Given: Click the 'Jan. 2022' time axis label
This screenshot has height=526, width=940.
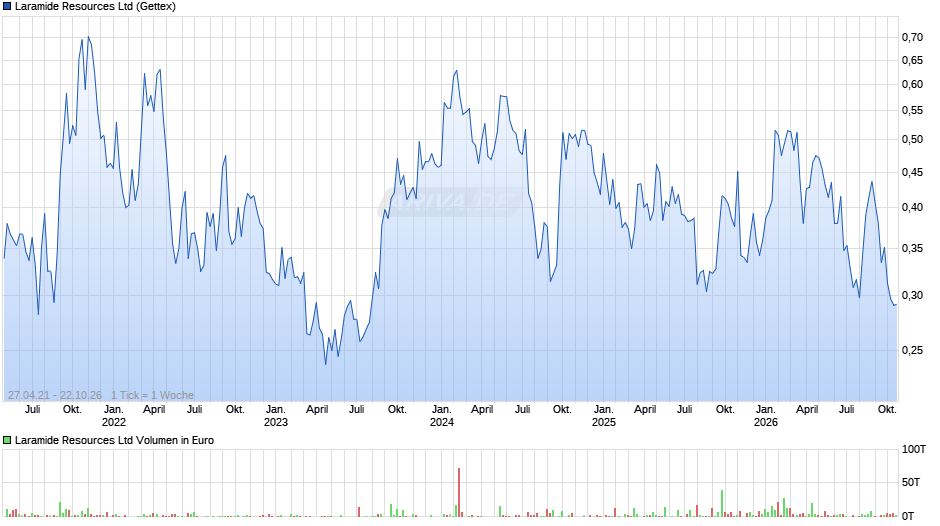Looking at the screenshot, I should pyautogui.click(x=114, y=416).
